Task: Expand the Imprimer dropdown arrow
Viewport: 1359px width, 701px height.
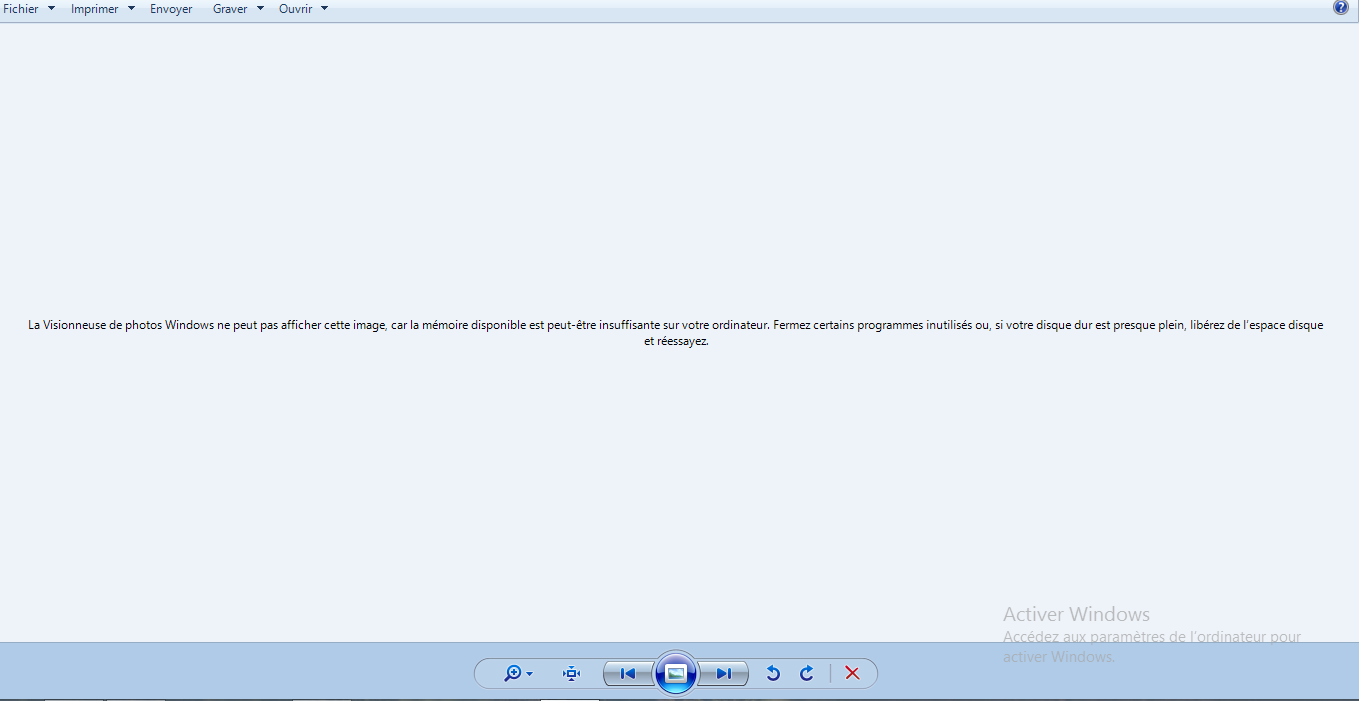Action: [131, 9]
